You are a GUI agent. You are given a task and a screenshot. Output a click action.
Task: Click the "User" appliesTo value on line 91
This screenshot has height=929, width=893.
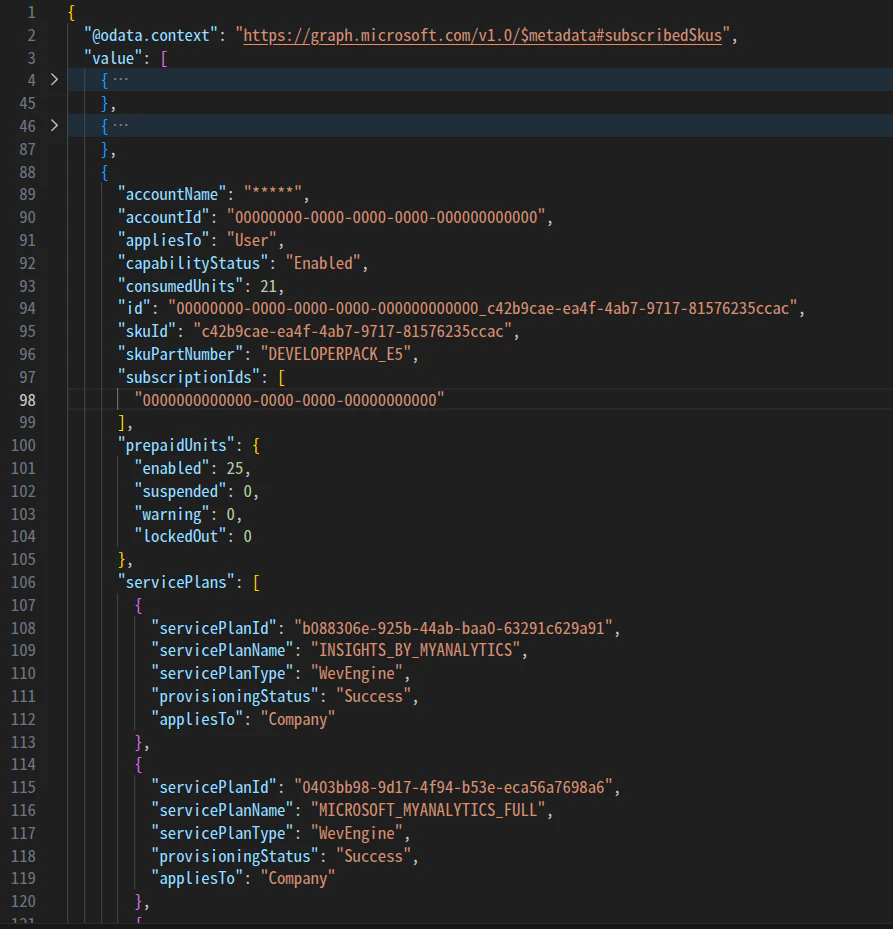[x=252, y=240]
